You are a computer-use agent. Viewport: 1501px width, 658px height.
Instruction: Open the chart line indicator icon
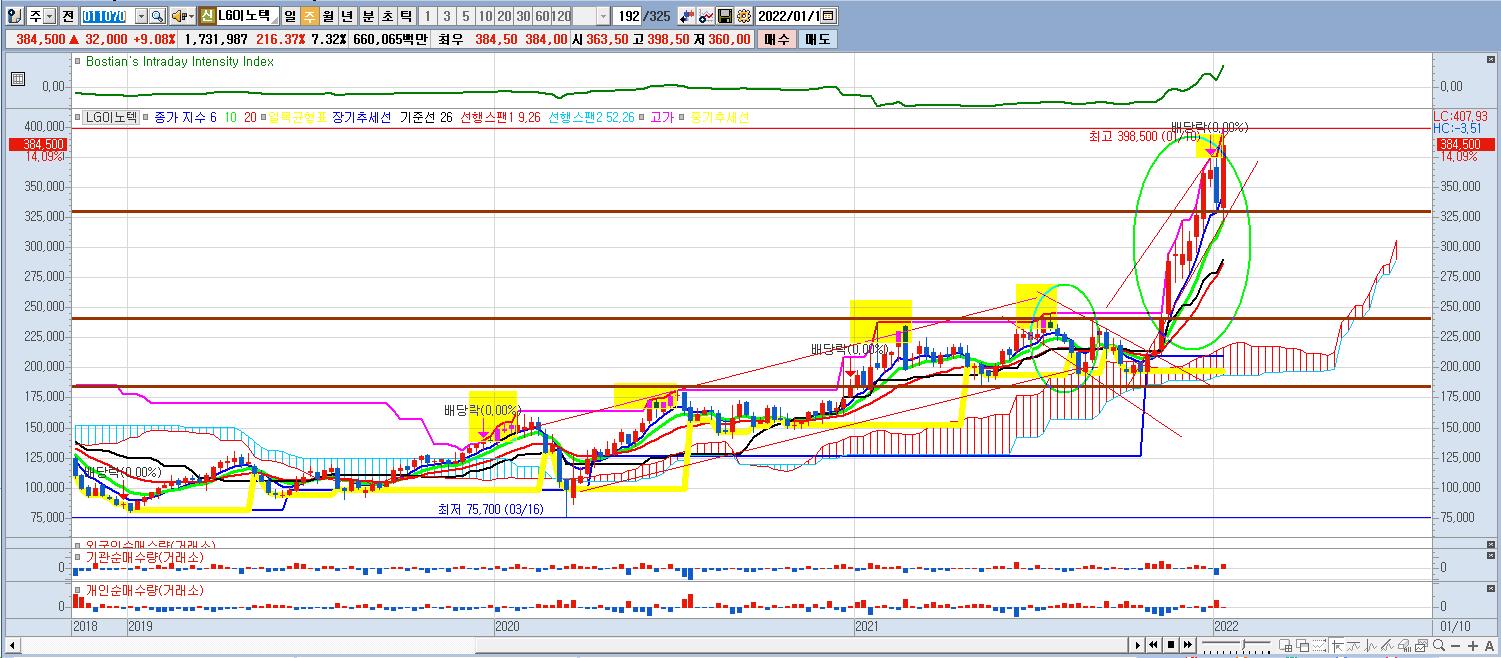pos(705,16)
